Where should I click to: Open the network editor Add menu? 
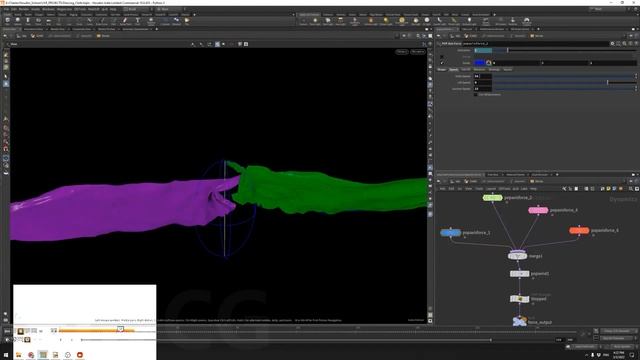coord(442,189)
